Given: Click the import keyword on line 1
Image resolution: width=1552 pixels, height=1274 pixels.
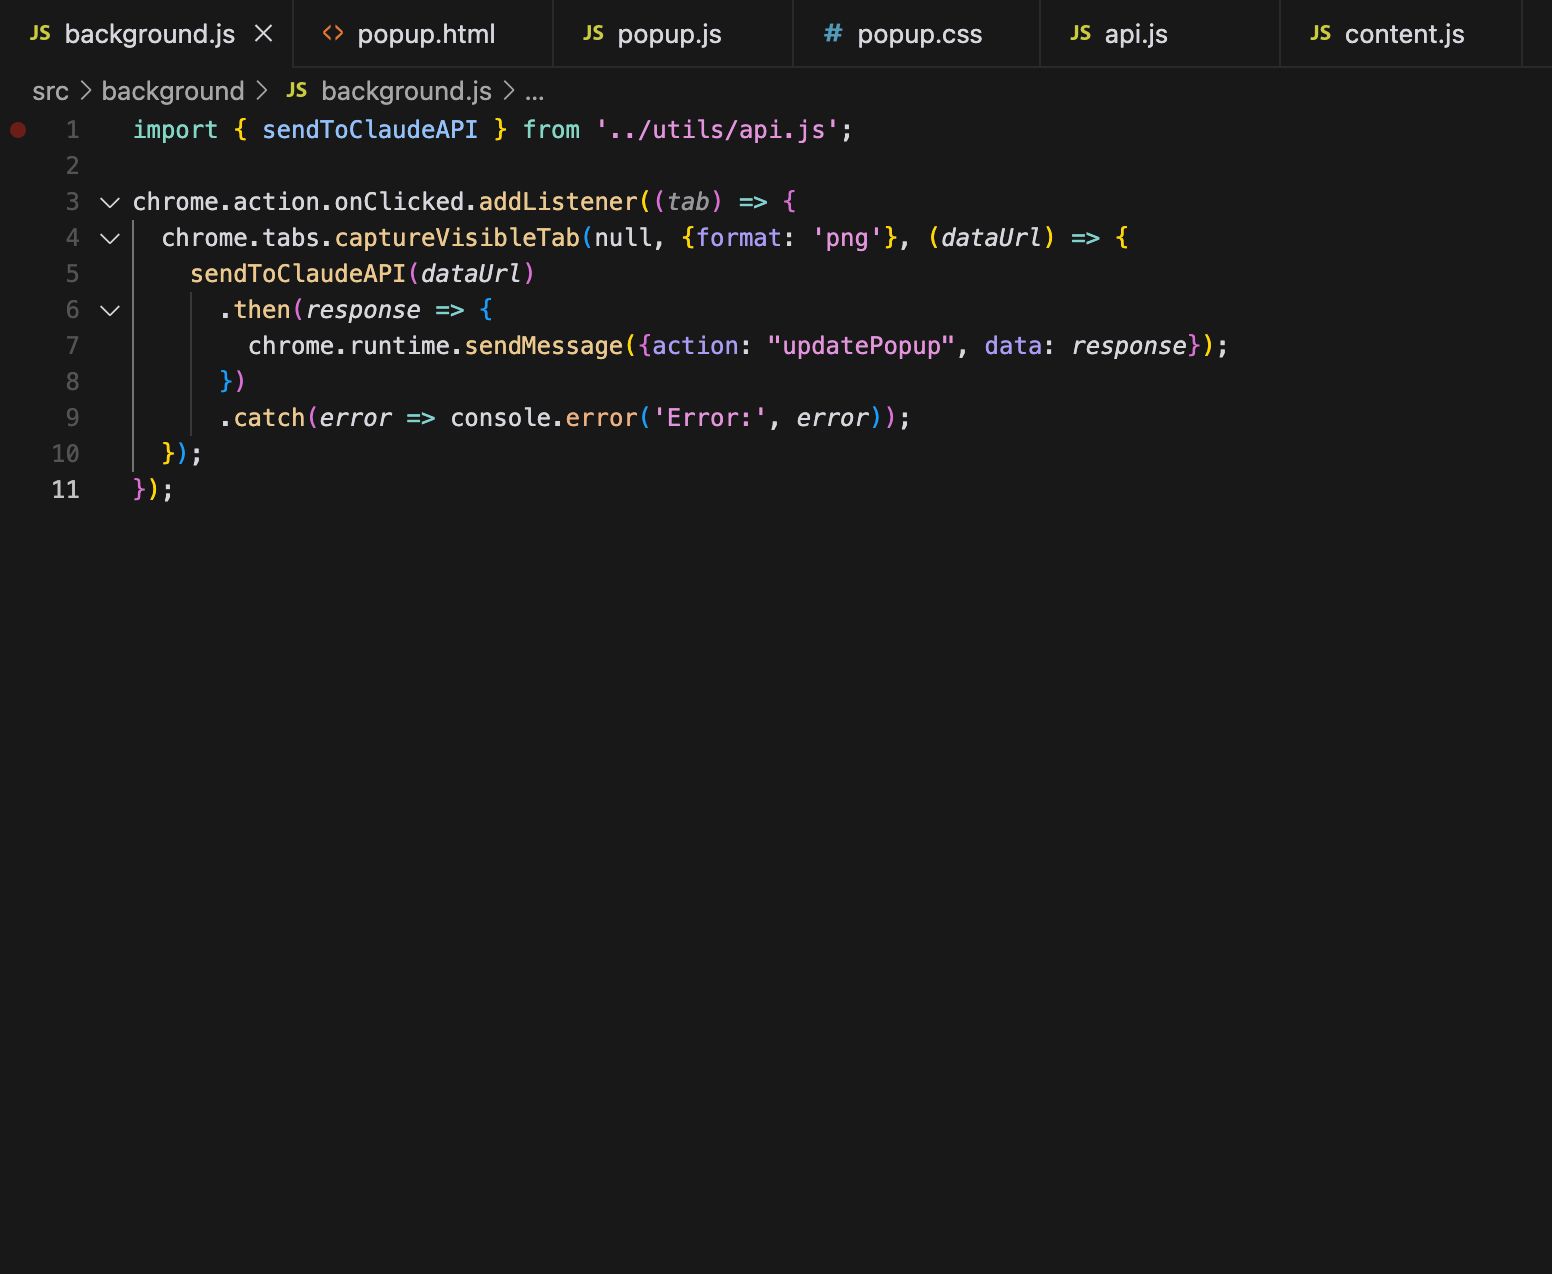Looking at the screenshot, I should (x=175, y=130).
